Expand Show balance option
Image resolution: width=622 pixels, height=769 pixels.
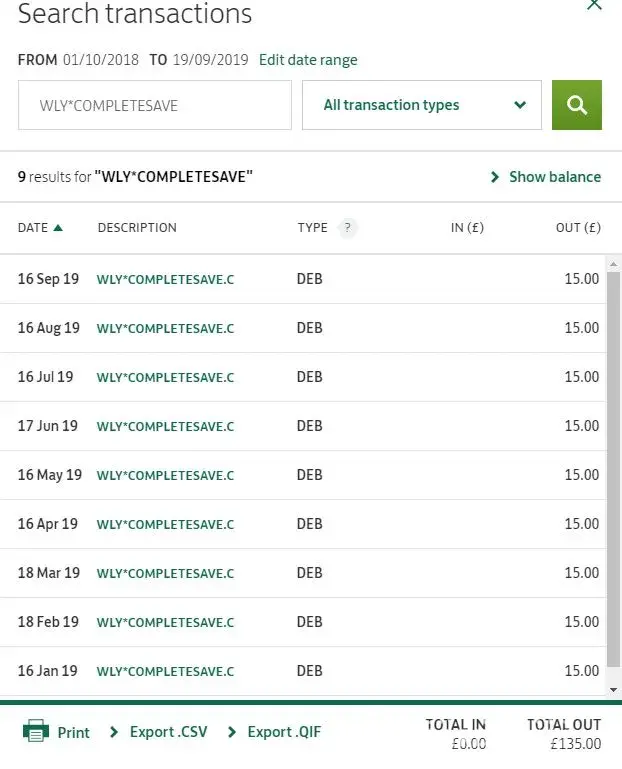click(546, 177)
